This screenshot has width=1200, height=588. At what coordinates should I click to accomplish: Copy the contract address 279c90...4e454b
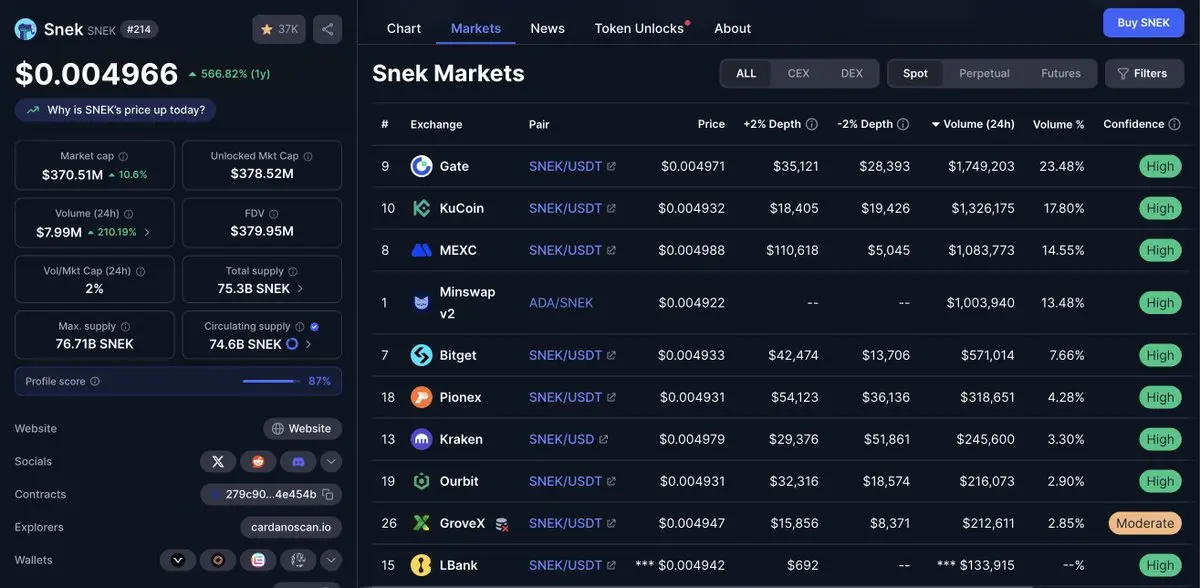click(327, 494)
